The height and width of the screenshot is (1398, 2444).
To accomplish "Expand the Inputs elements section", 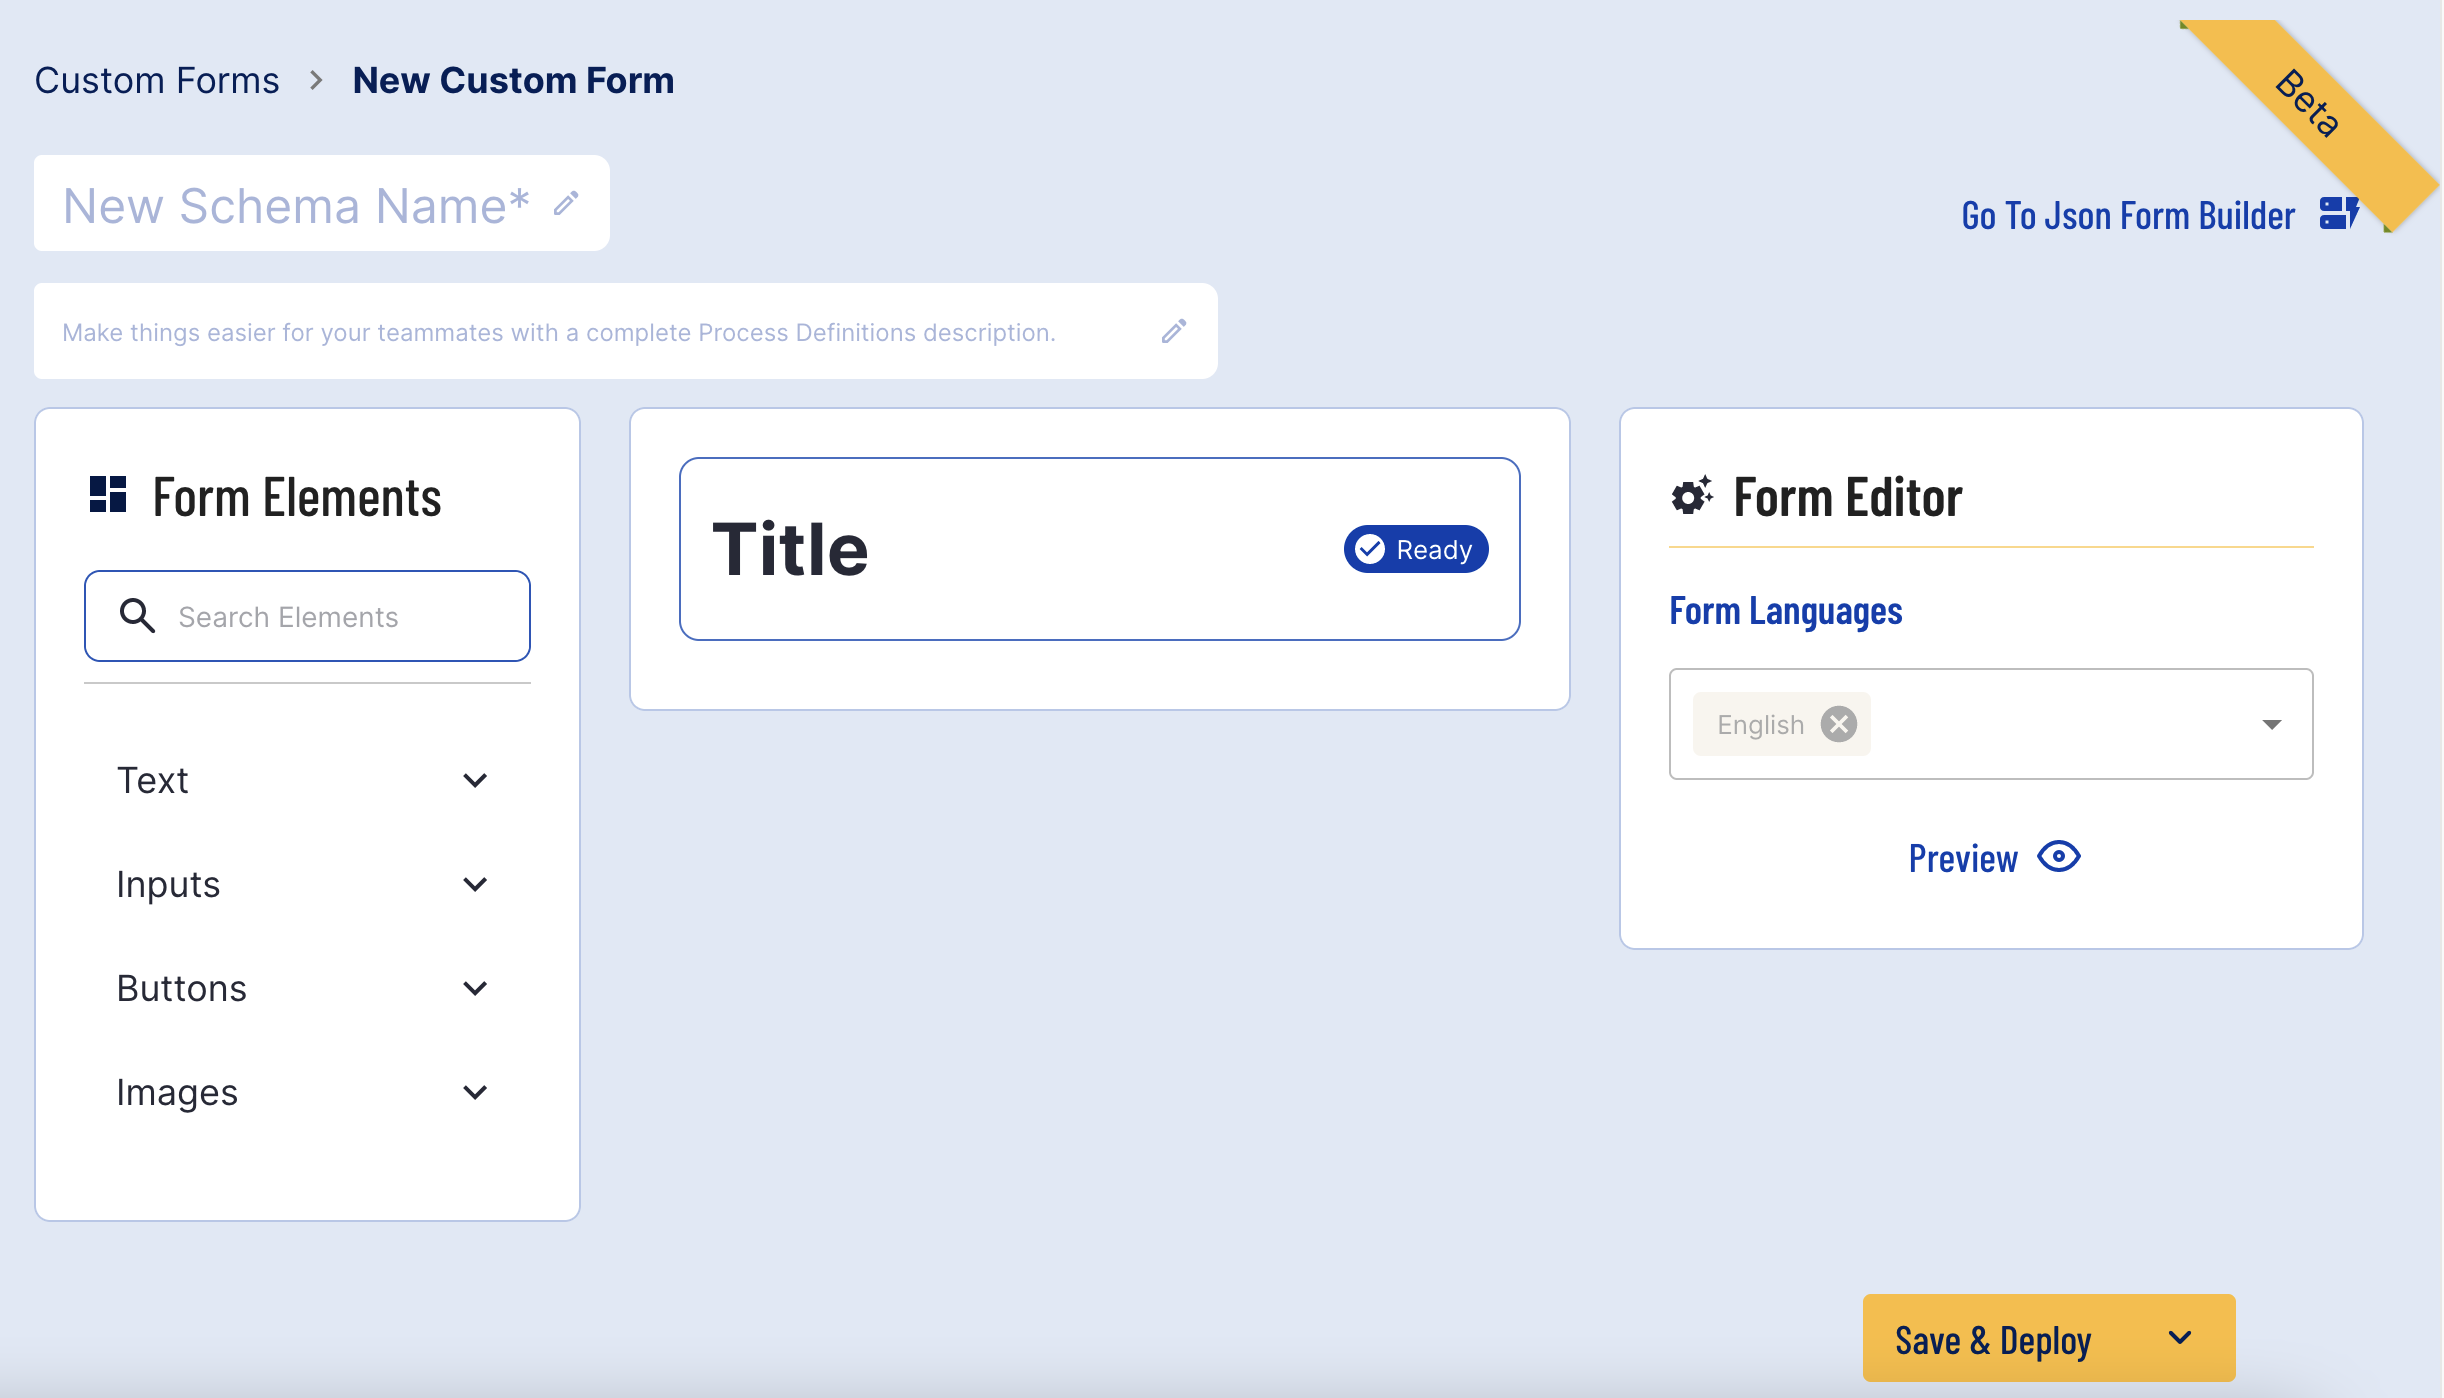I will (475, 884).
